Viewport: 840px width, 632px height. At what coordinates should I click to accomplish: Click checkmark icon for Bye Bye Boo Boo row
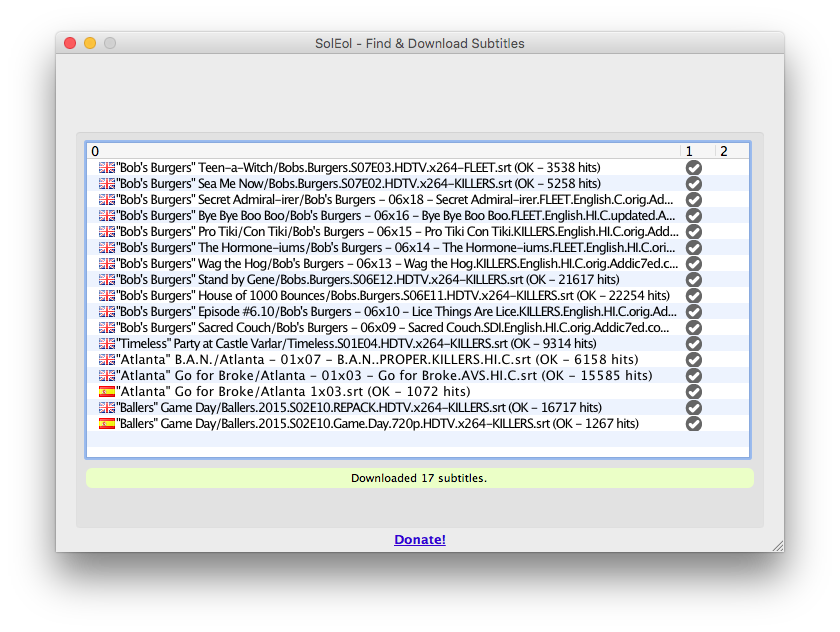694,216
